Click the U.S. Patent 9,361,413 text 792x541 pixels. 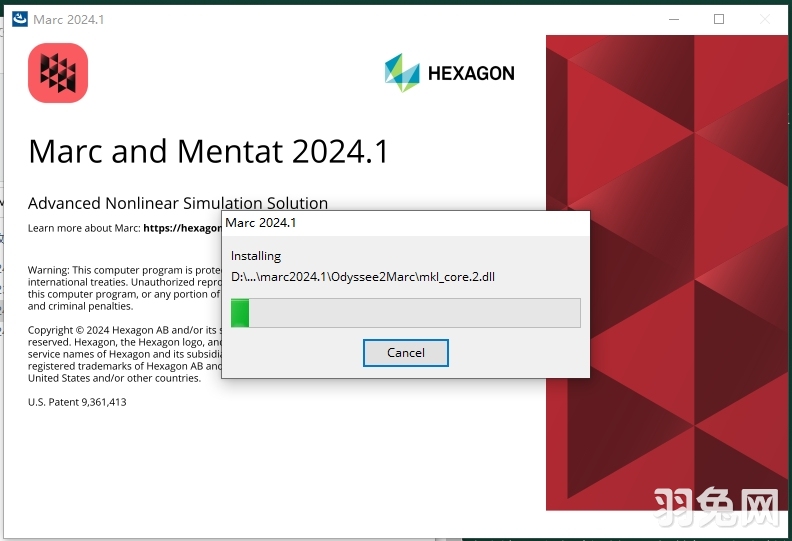pos(77,402)
